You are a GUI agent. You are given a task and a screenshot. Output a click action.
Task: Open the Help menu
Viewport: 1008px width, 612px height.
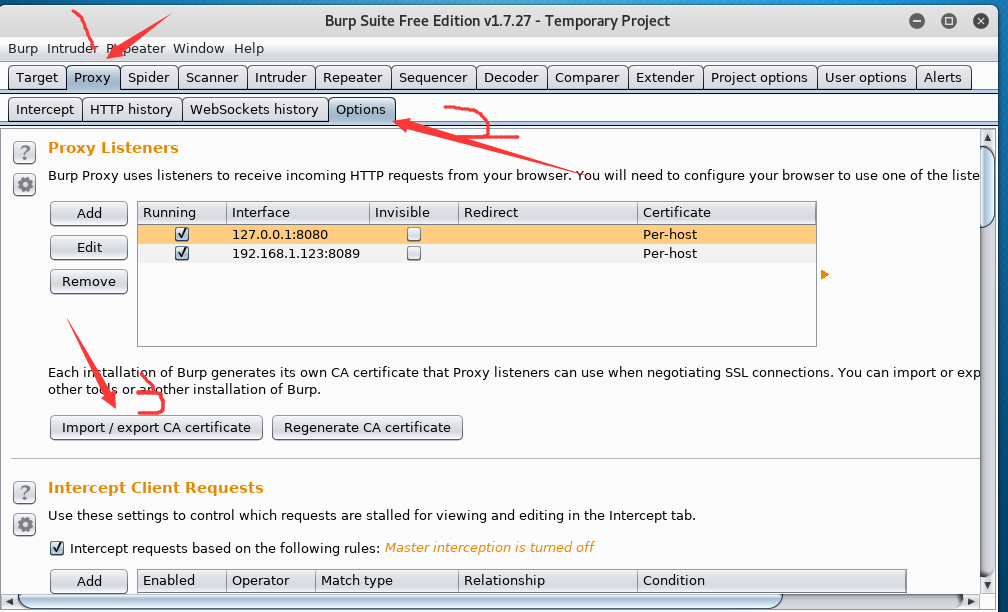click(249, 49)
